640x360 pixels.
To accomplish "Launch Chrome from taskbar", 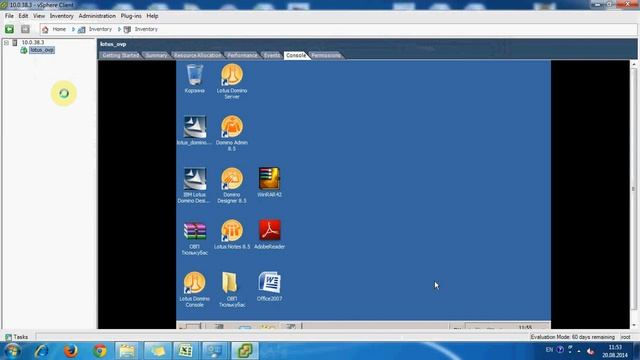I will point(100,351).
